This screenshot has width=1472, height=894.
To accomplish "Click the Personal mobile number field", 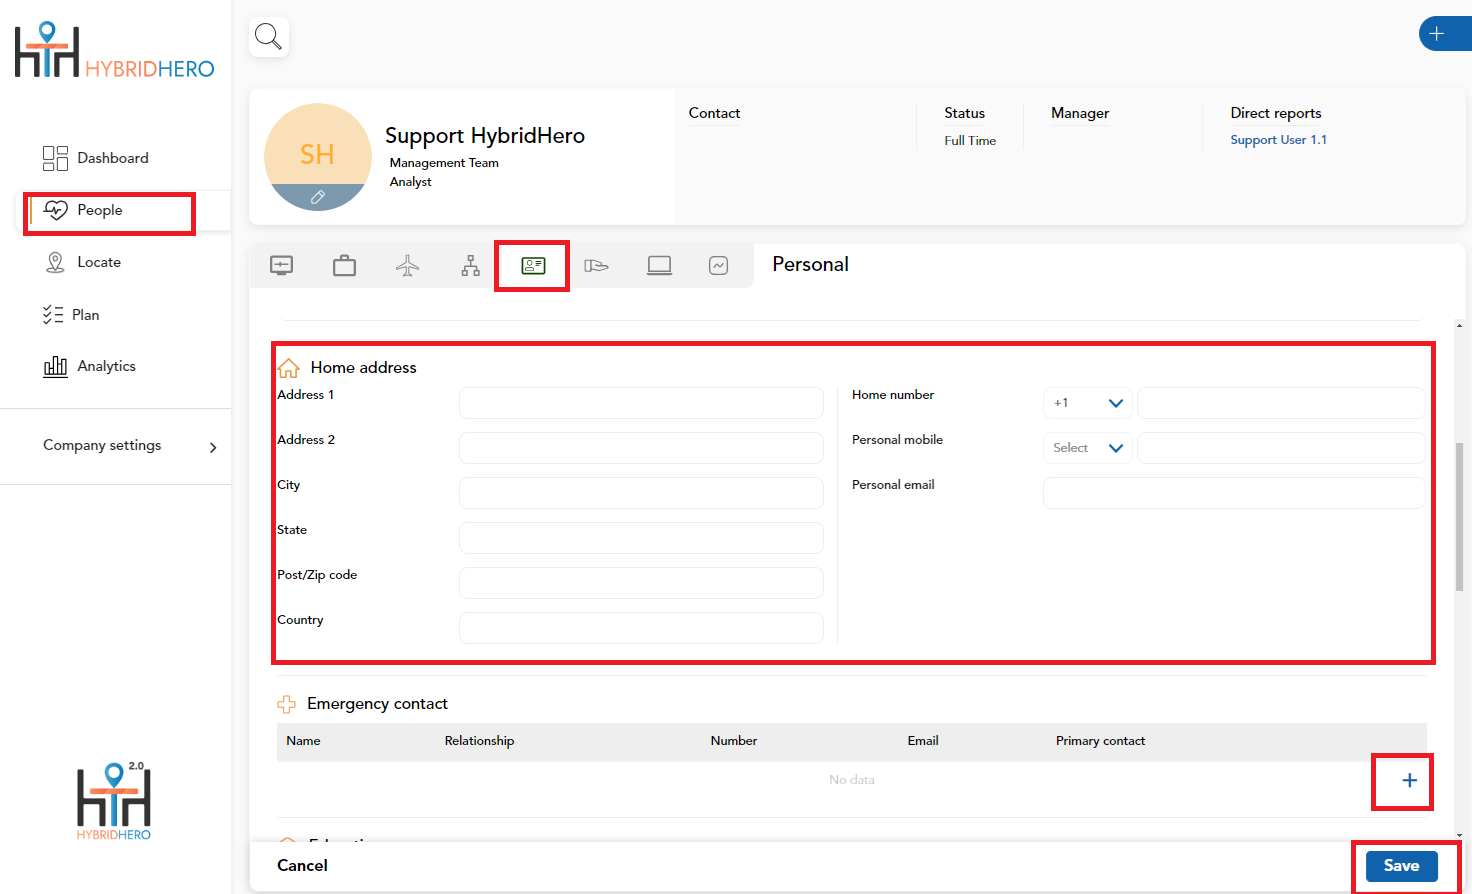I will [1281, 448].
